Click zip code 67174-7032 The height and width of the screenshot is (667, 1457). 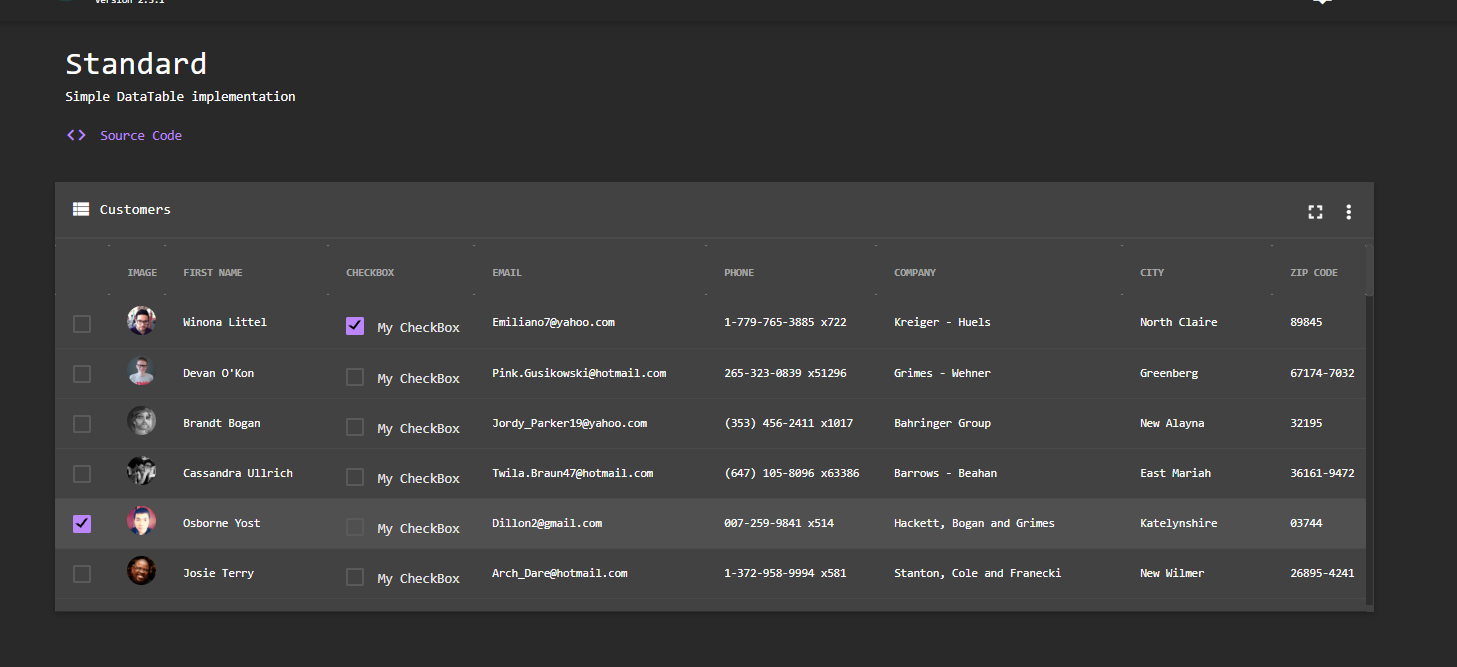1322,373
